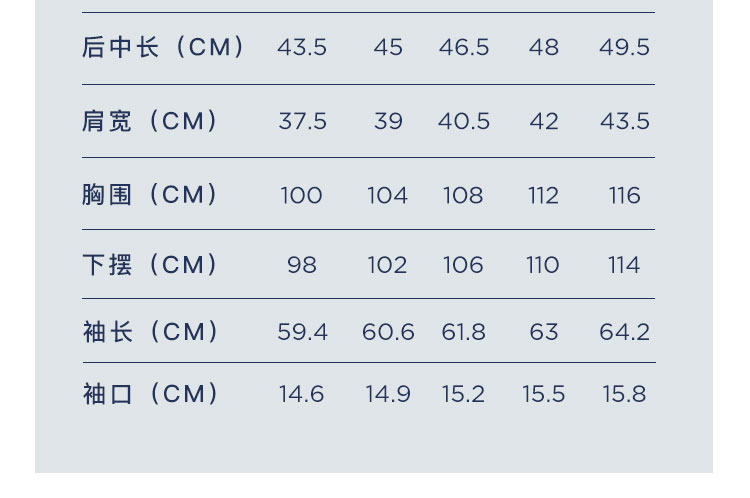750x498 pixels.
Task: Select the 肩宽 (CM) row label
Action: [150, 121]
